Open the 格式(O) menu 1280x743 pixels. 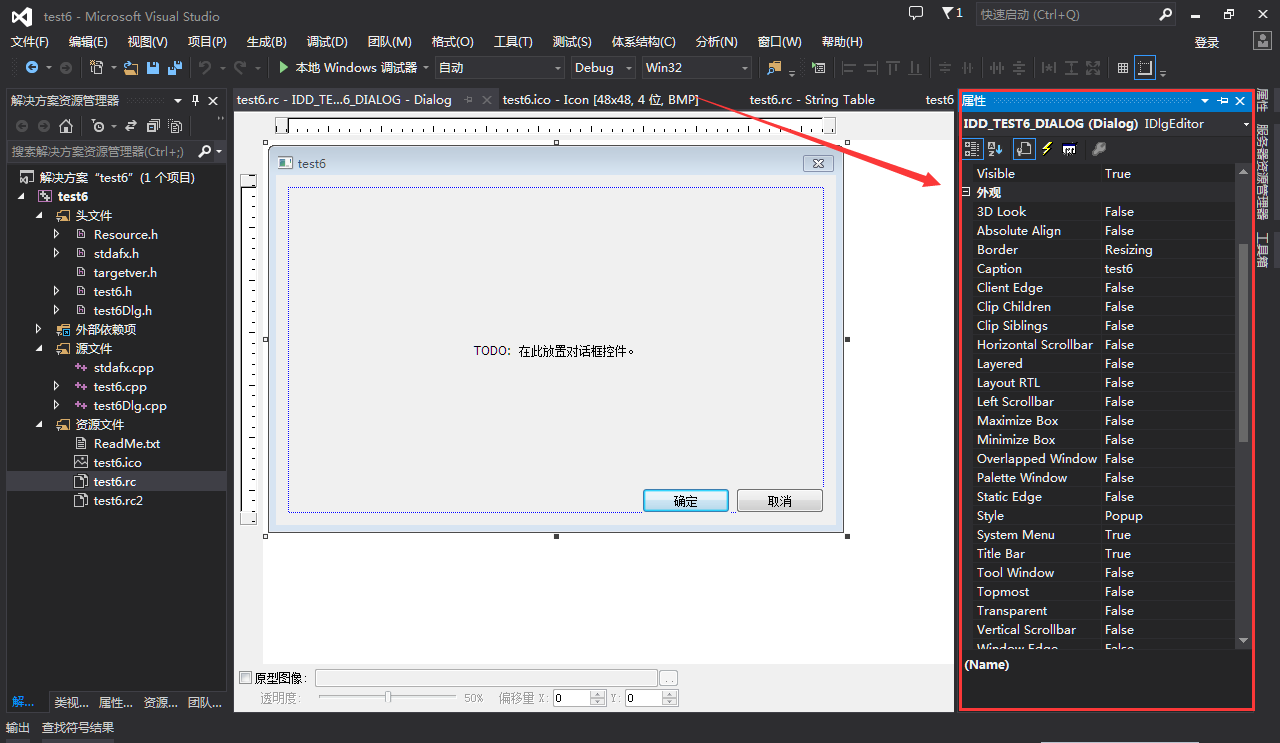pyautogui.click(x=452, y=42)
